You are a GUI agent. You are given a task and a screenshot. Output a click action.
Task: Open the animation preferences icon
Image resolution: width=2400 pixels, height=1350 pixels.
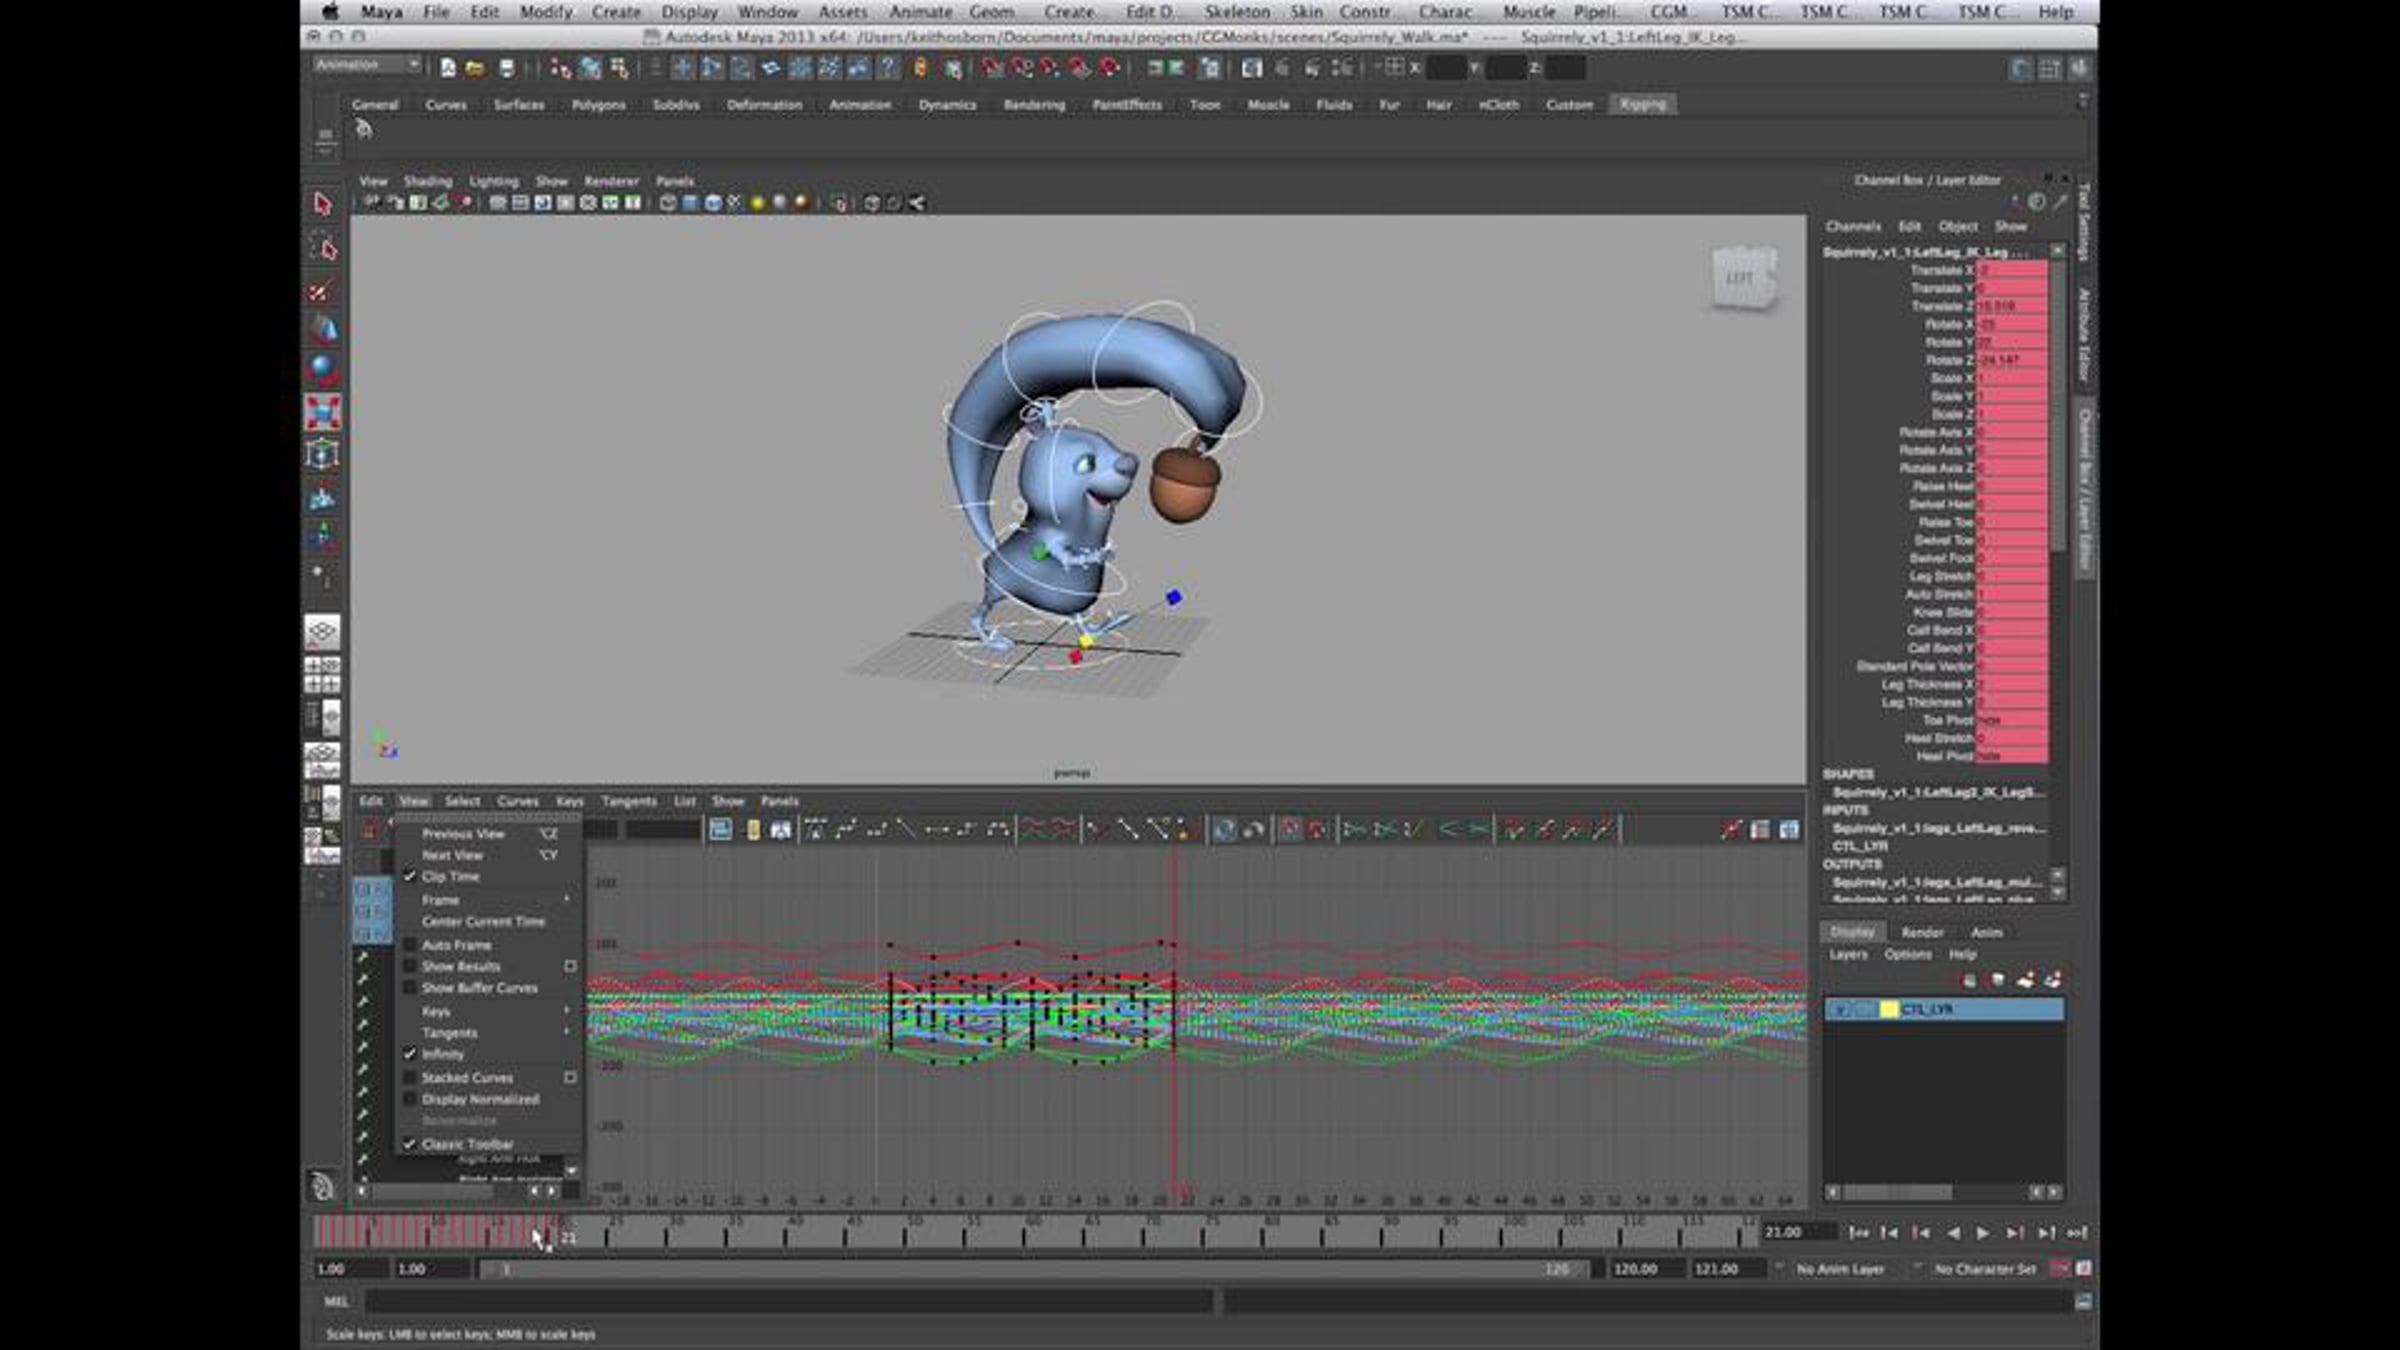[2084, 1269]
